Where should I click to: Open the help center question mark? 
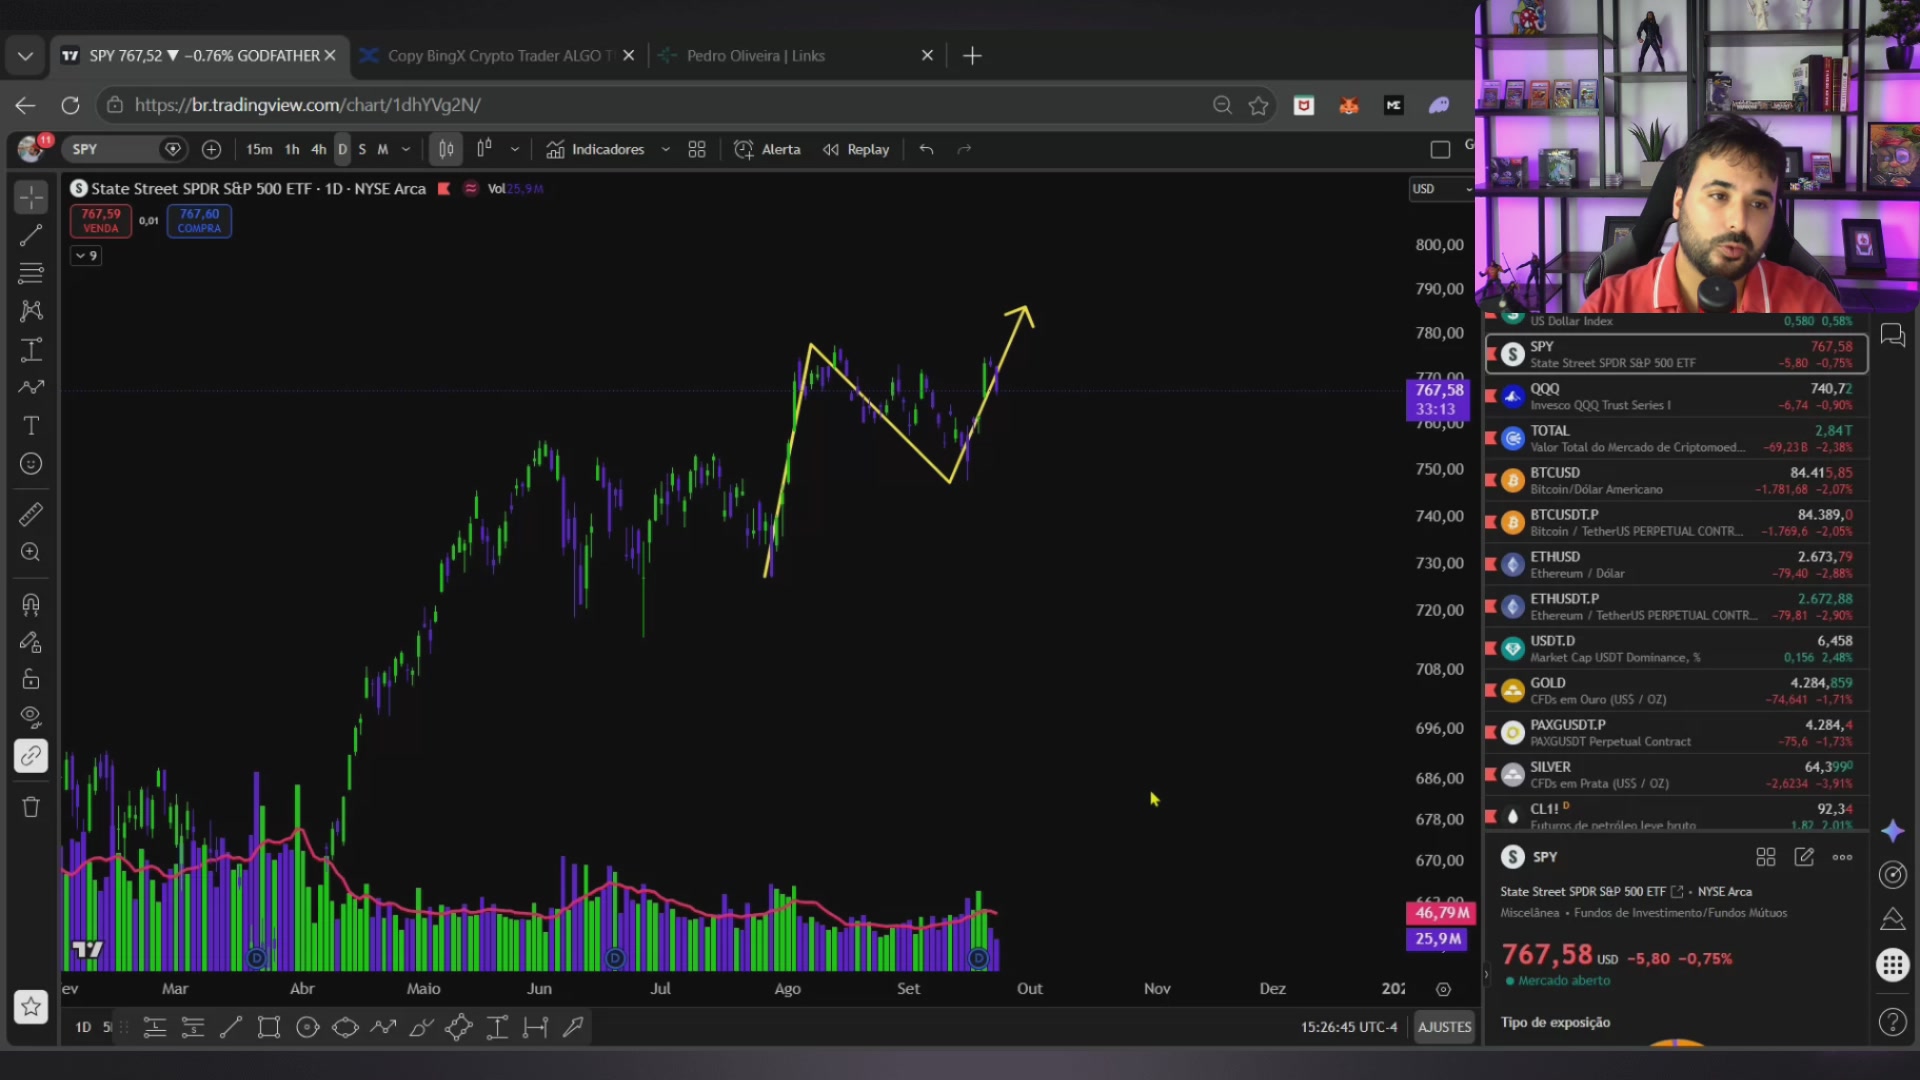pos(1893,1022)
